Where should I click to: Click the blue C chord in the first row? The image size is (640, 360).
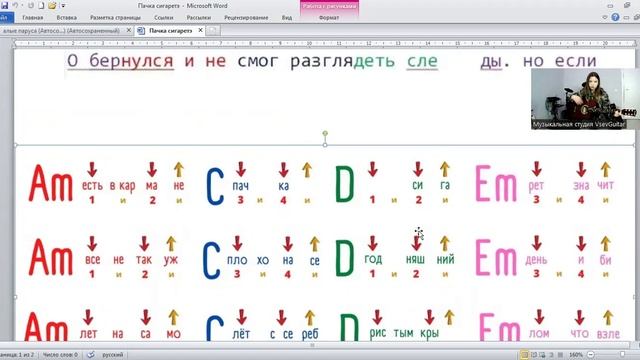coord(215,187)
